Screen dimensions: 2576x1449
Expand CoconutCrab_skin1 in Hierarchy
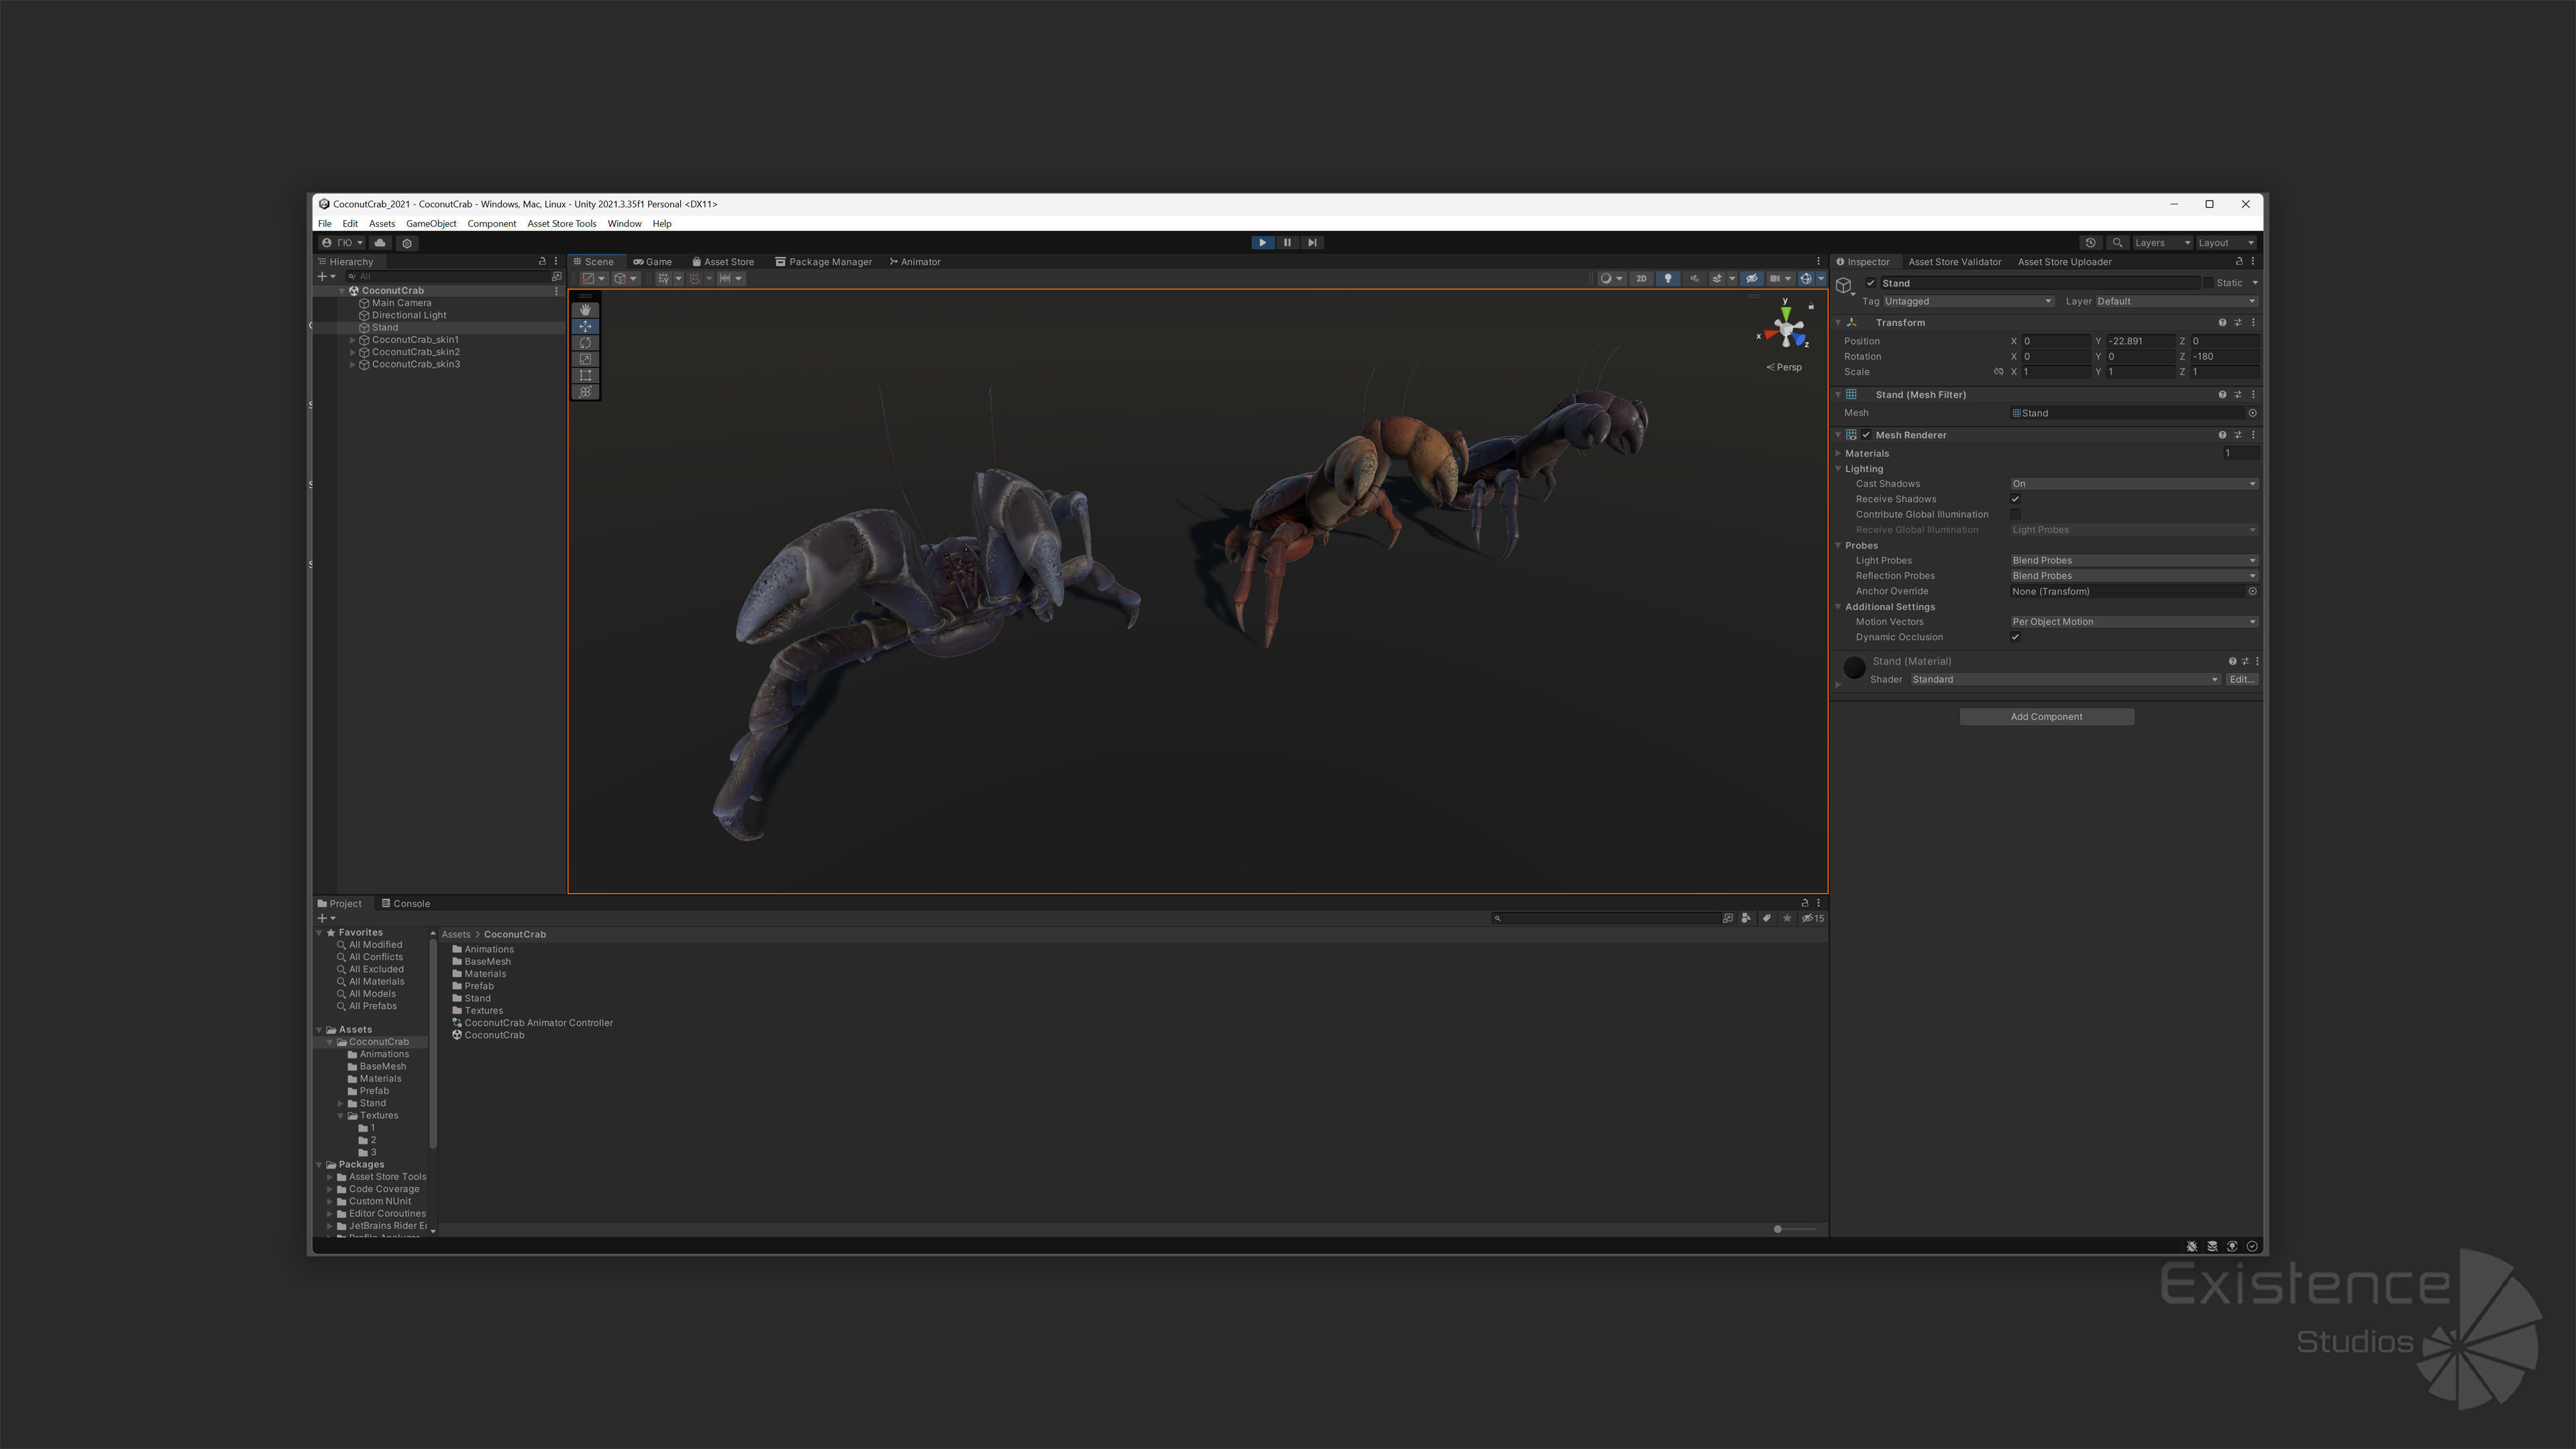pyautogui.click(x=352, y=340)
